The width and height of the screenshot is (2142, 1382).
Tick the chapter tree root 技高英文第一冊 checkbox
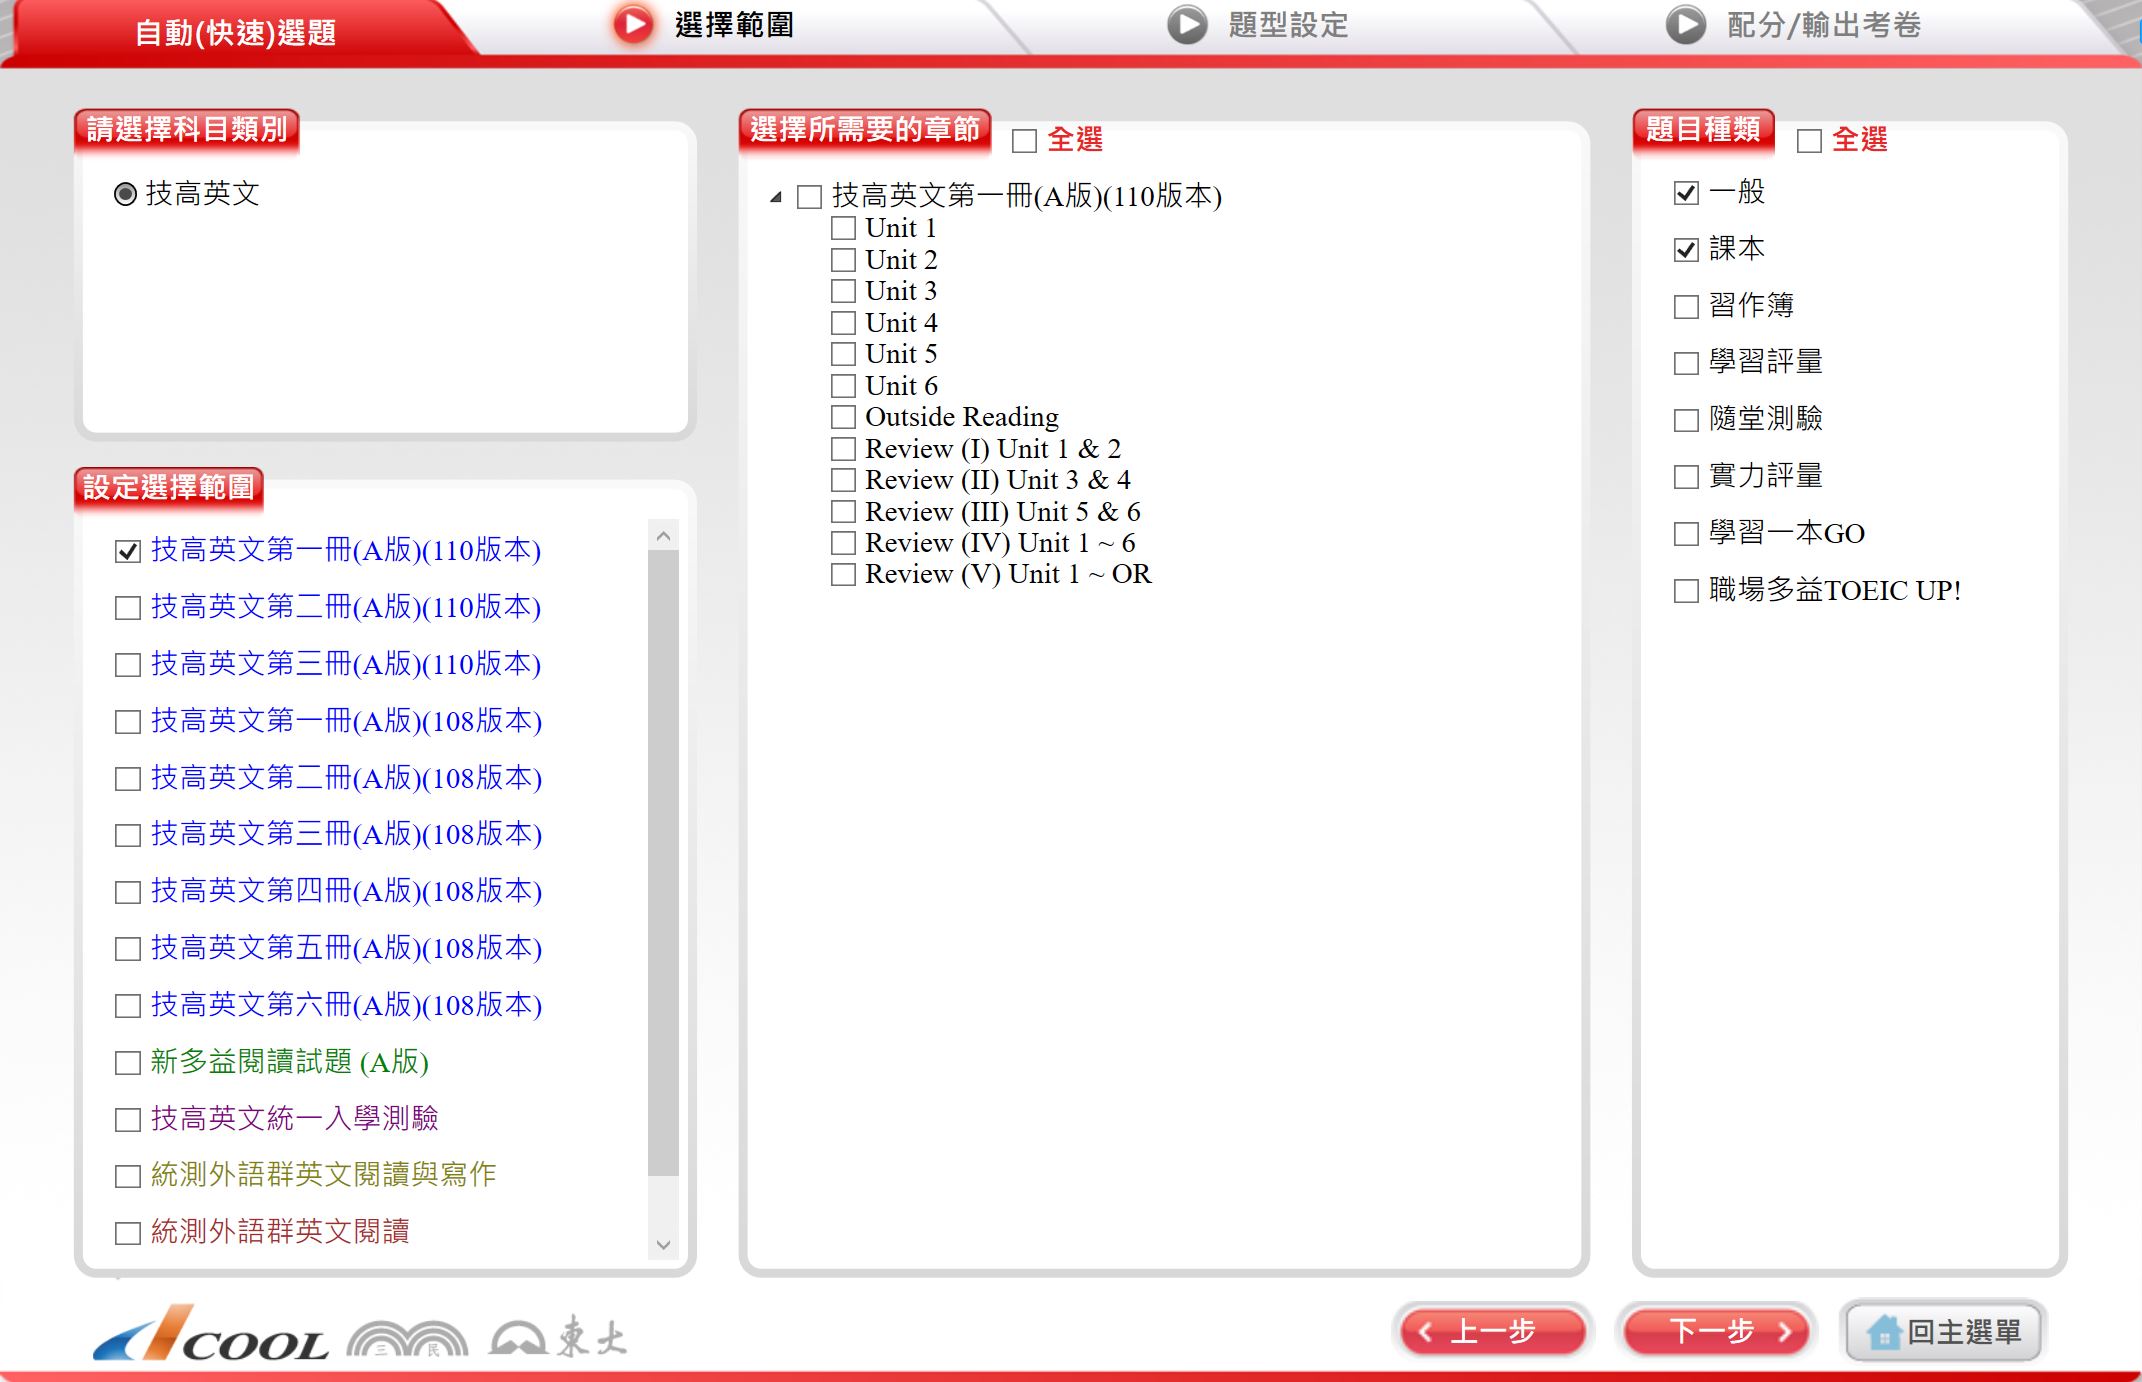click(809, 197)
